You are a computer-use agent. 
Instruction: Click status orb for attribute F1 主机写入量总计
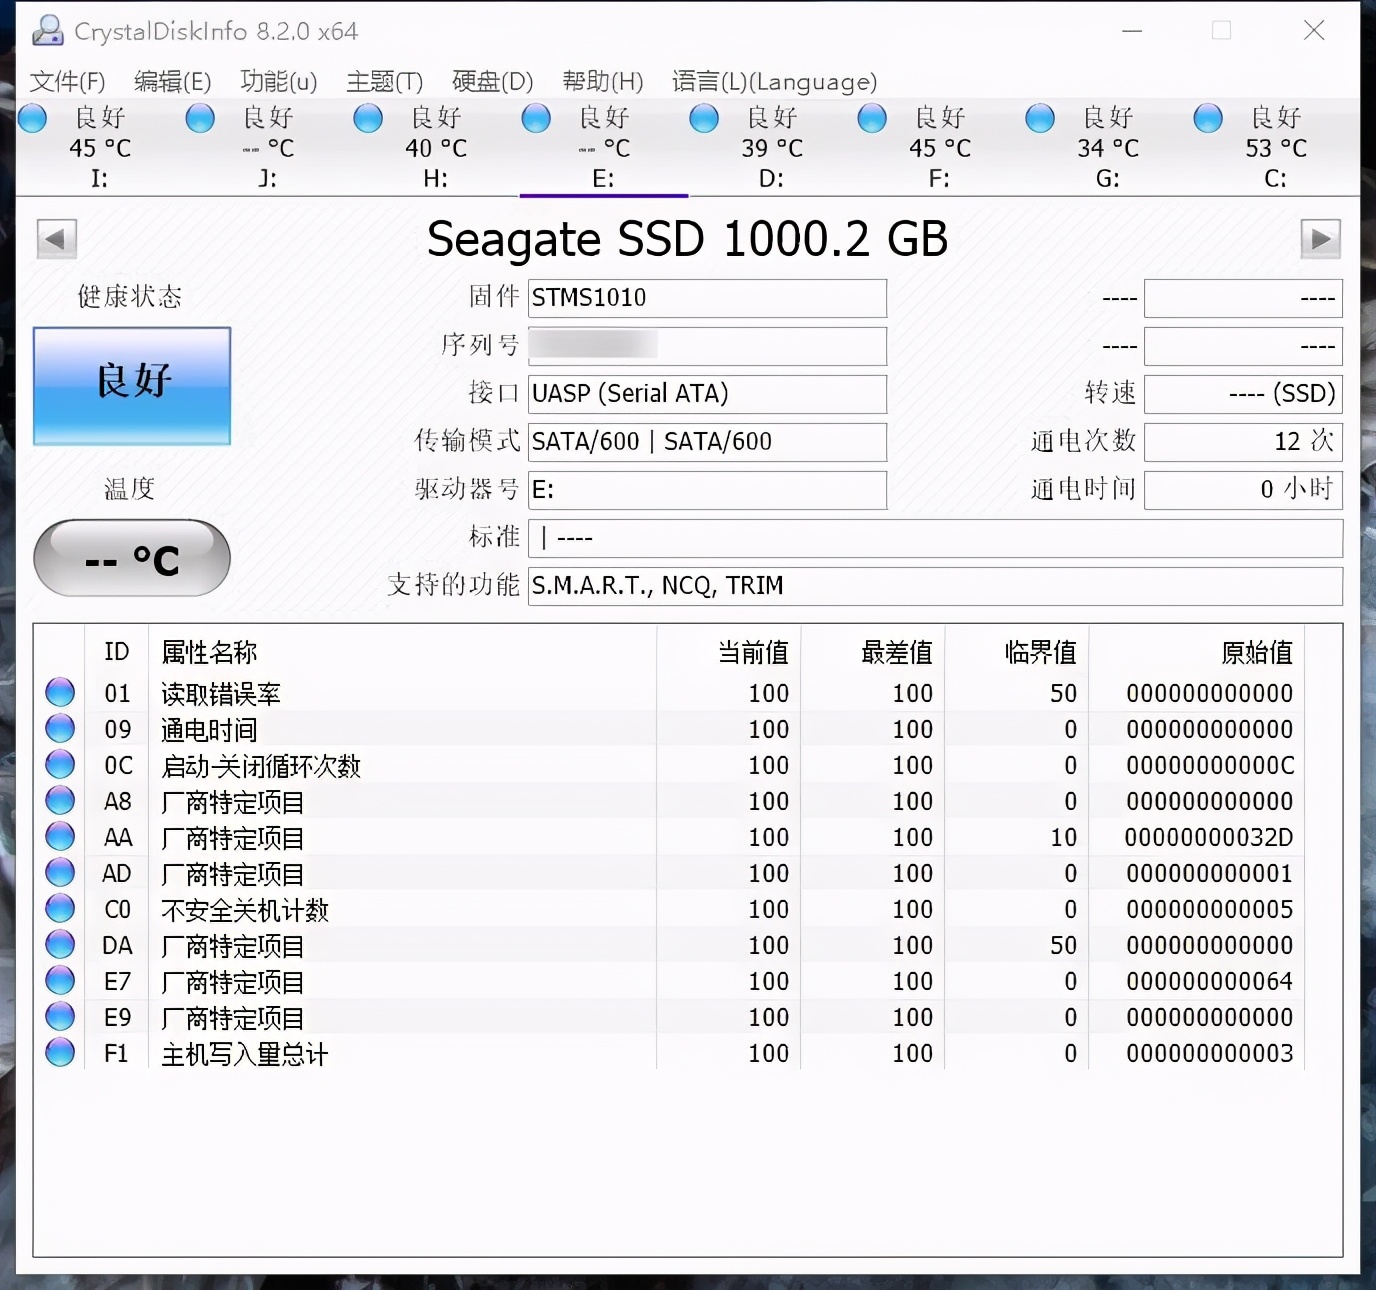[60, 1052]
